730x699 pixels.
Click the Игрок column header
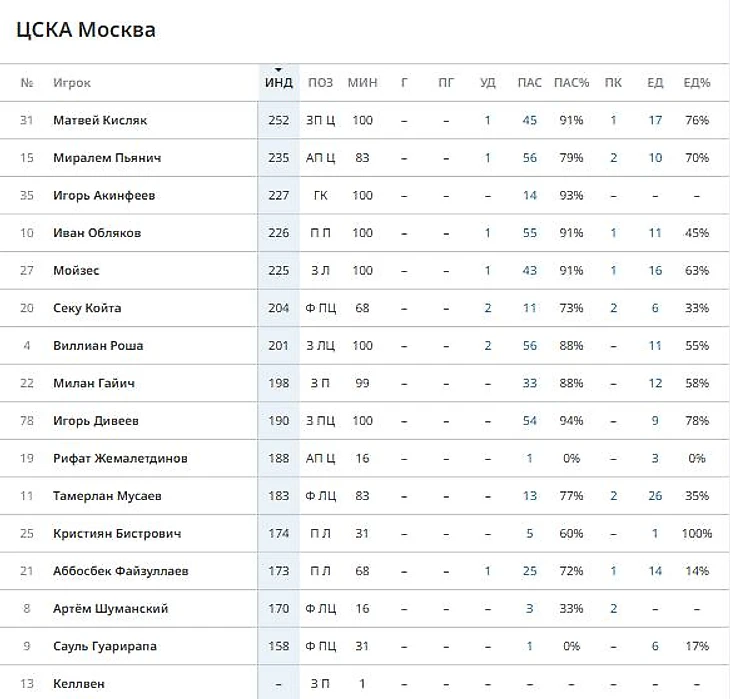point(72,83)
